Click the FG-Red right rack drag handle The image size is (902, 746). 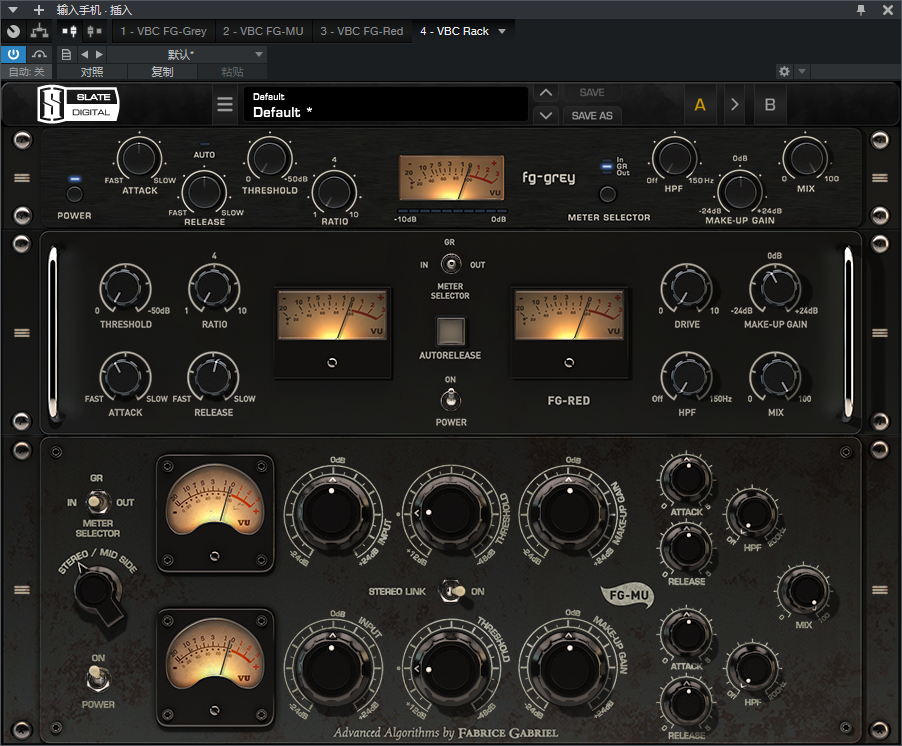880,333
